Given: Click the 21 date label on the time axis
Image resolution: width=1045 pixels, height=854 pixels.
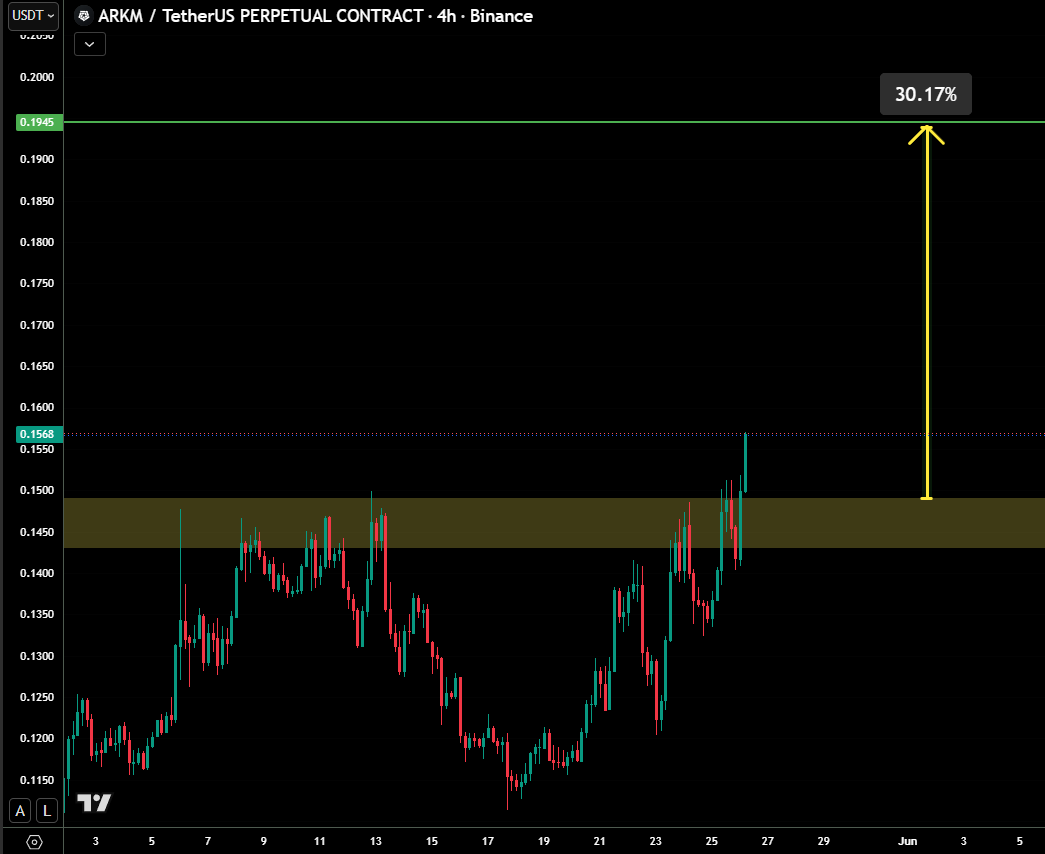Looking at the screenshot, I should tap(600, 841).
